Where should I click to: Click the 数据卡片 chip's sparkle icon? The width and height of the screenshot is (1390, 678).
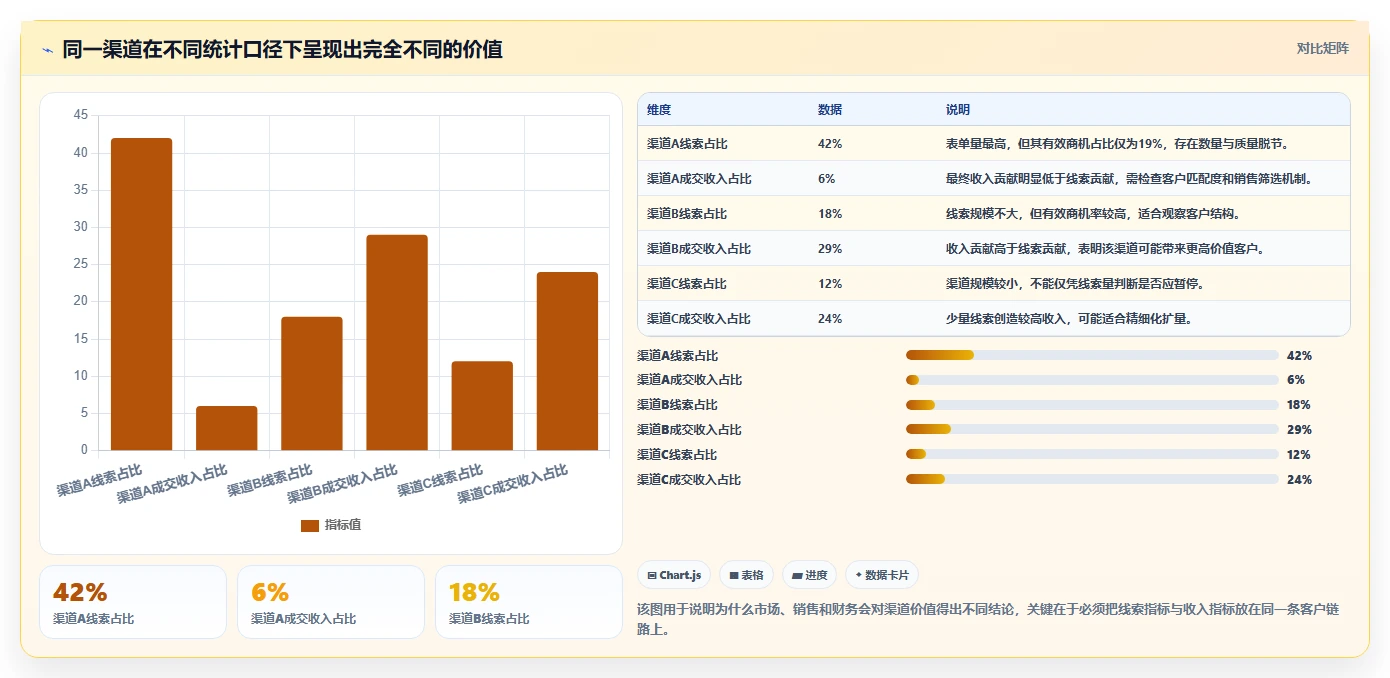(859, 575)
